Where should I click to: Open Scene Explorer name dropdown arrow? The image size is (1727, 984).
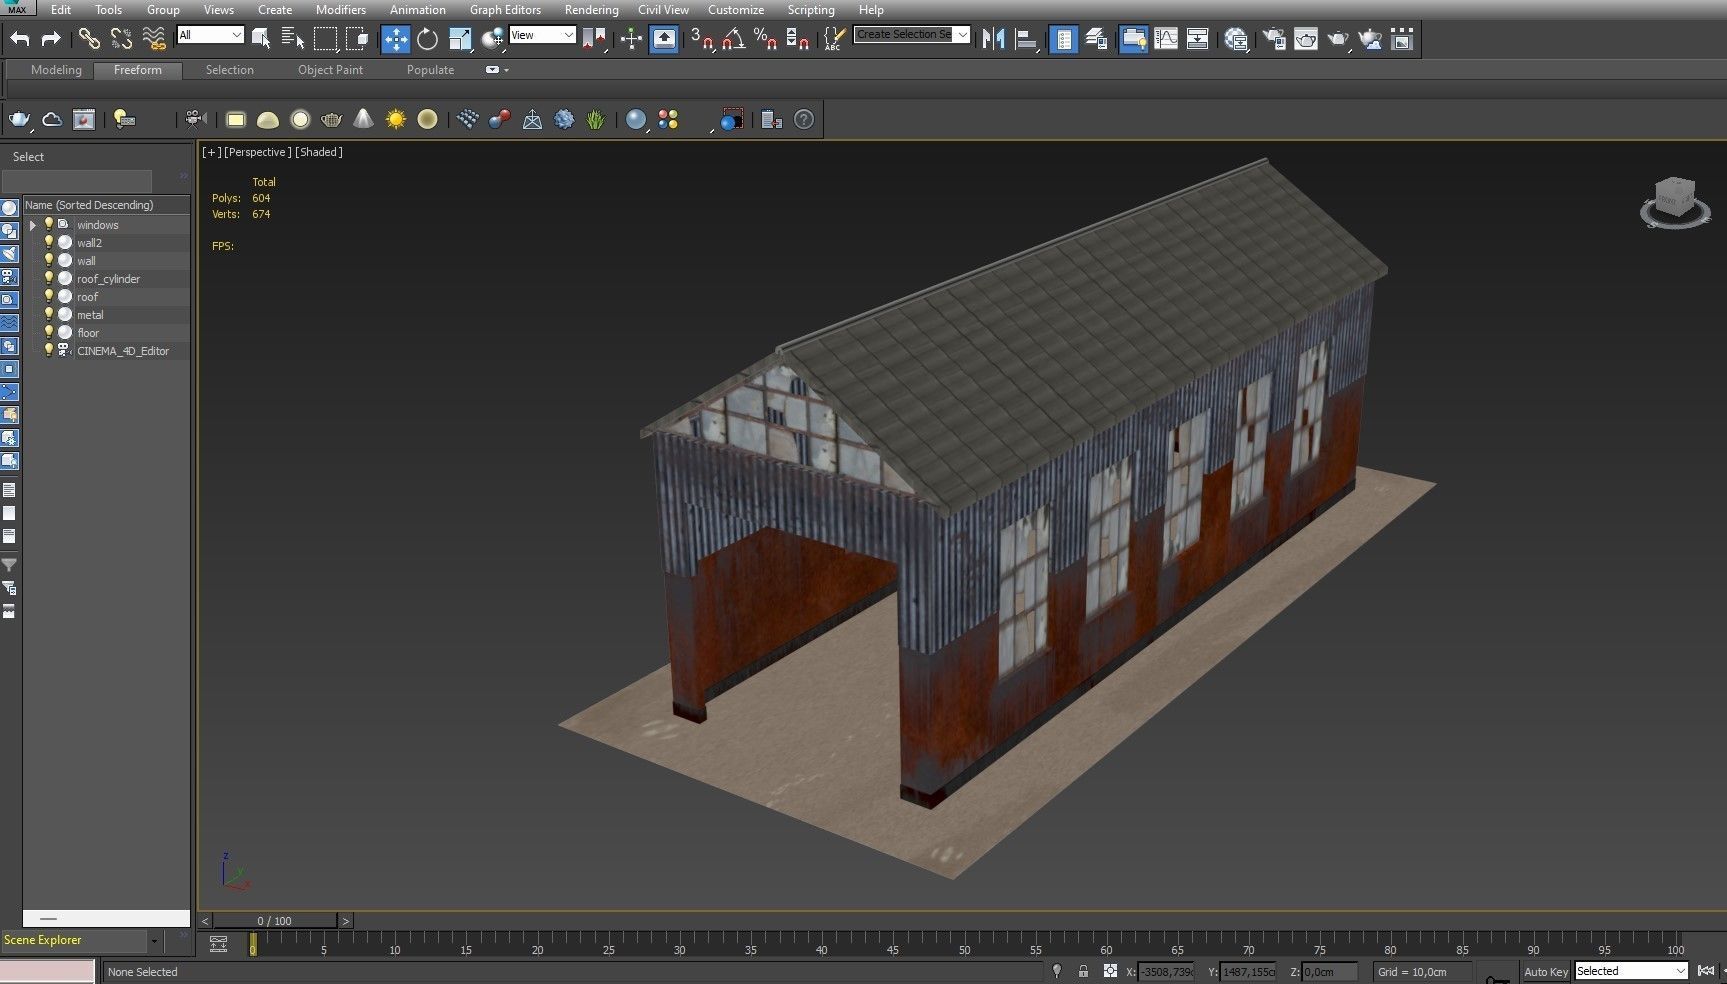click(154, 940)
